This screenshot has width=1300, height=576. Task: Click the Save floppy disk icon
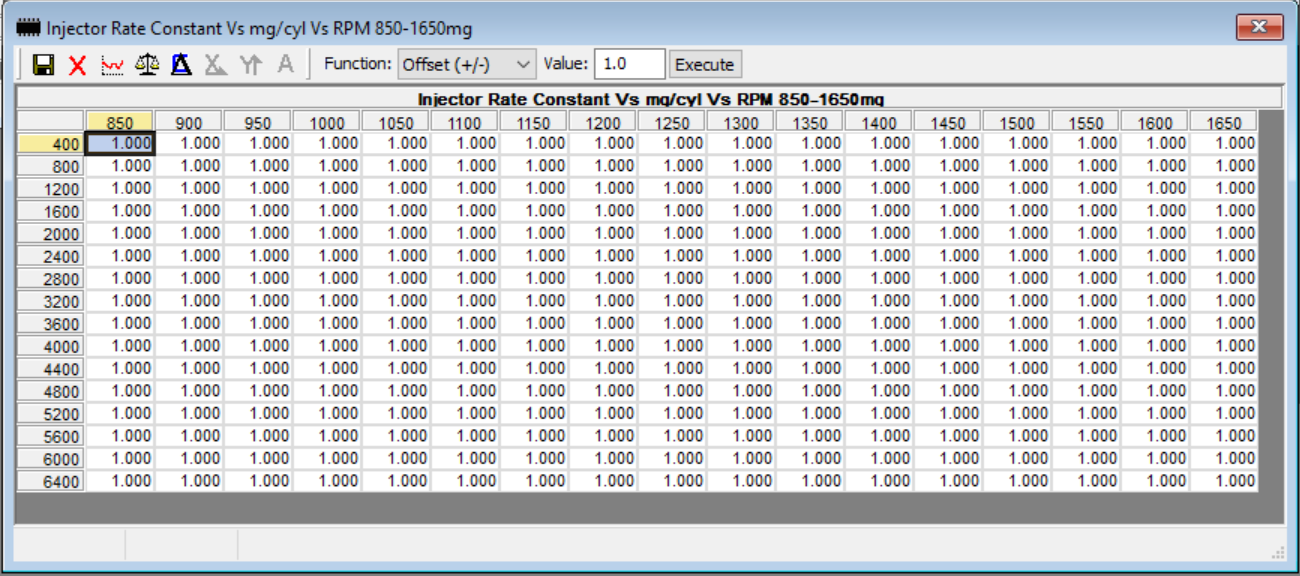coord(43,65)
